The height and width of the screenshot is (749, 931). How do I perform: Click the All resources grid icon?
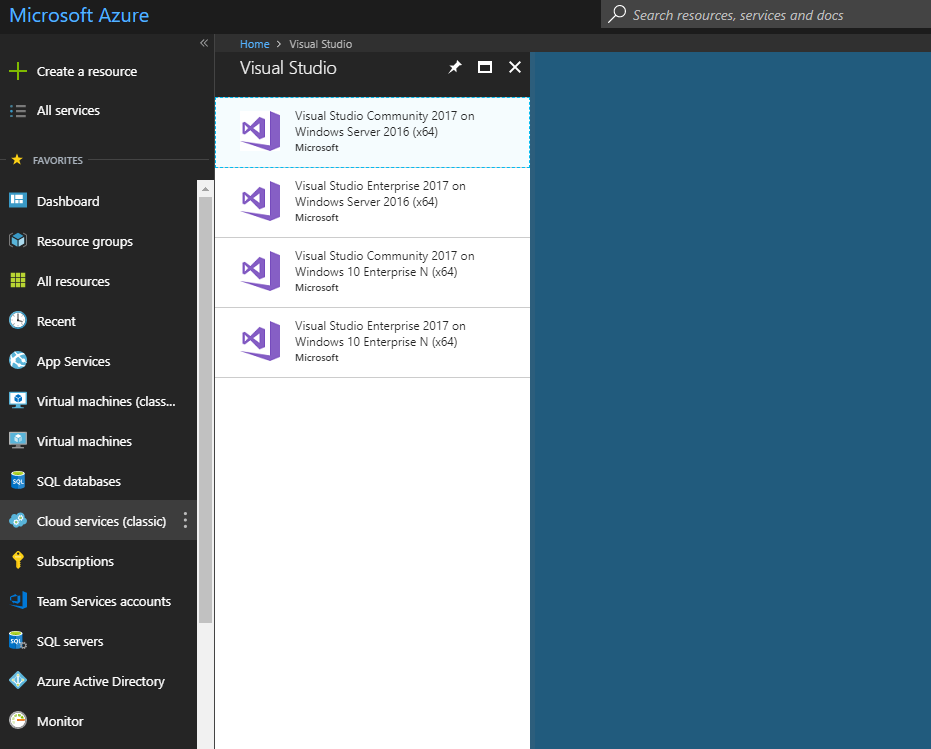pos(18,280)
